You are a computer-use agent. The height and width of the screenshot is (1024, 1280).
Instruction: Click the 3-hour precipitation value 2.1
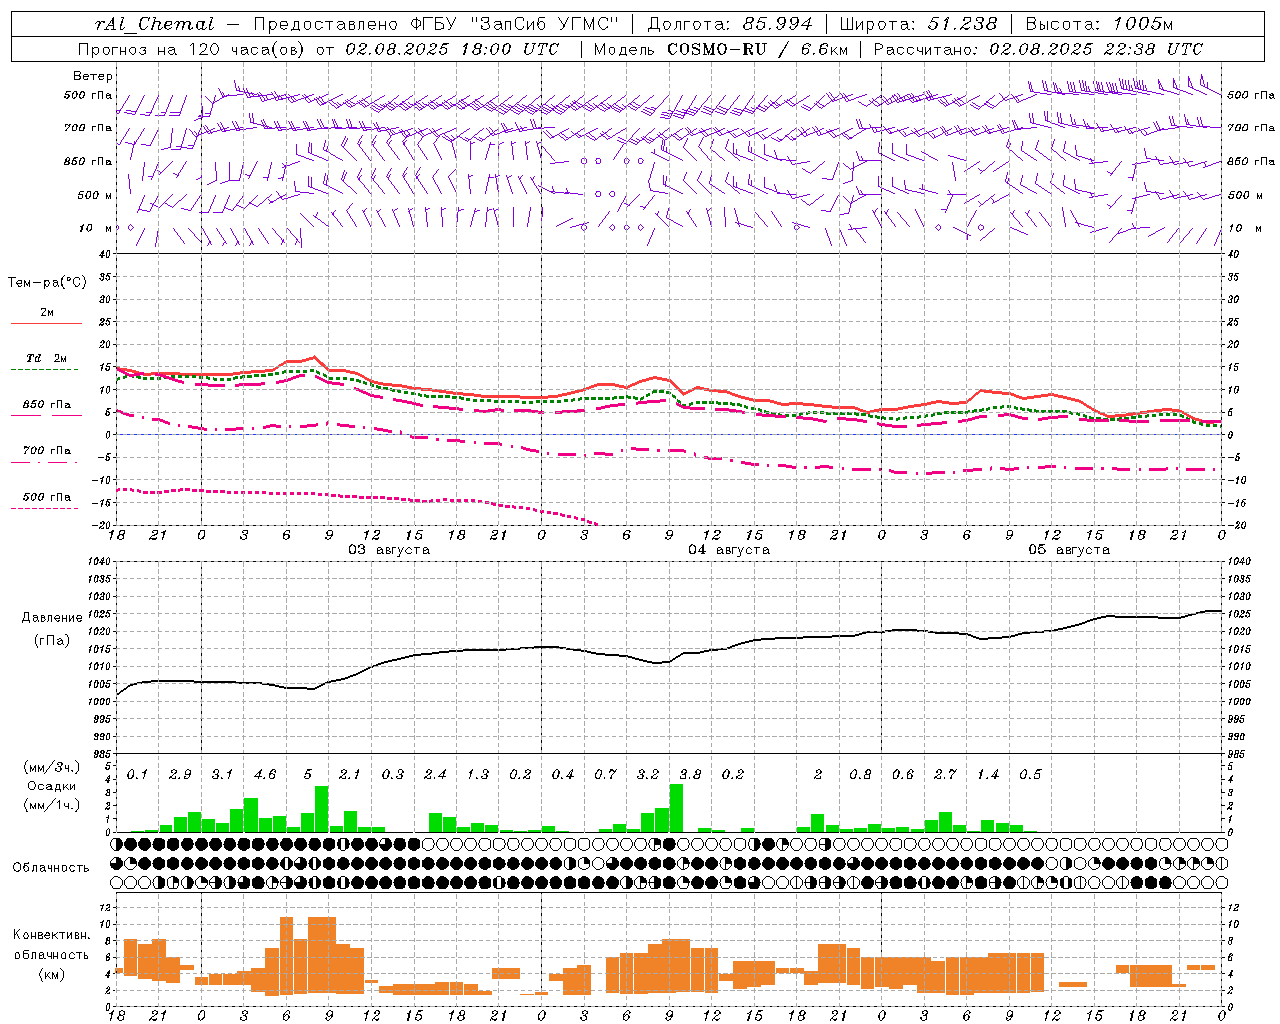350,775
